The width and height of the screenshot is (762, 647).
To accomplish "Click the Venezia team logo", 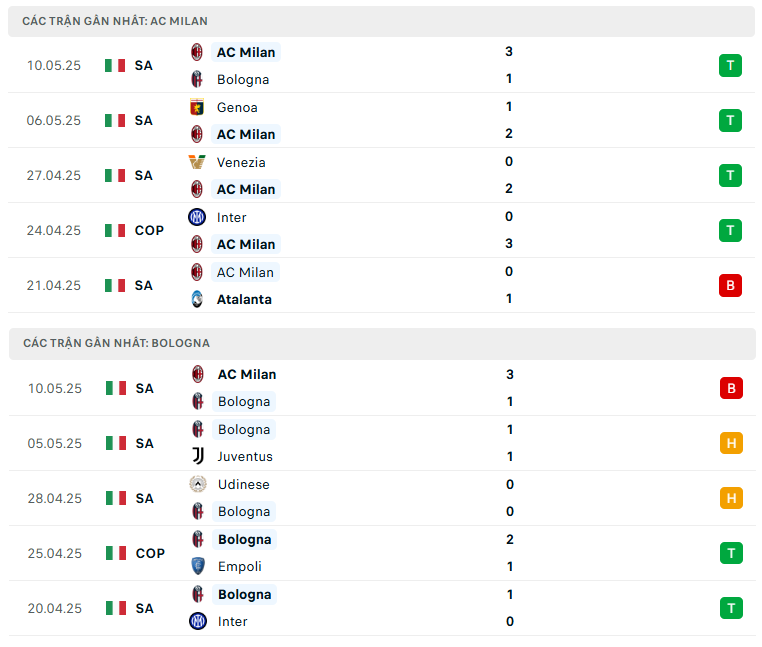I will [197, 162].
